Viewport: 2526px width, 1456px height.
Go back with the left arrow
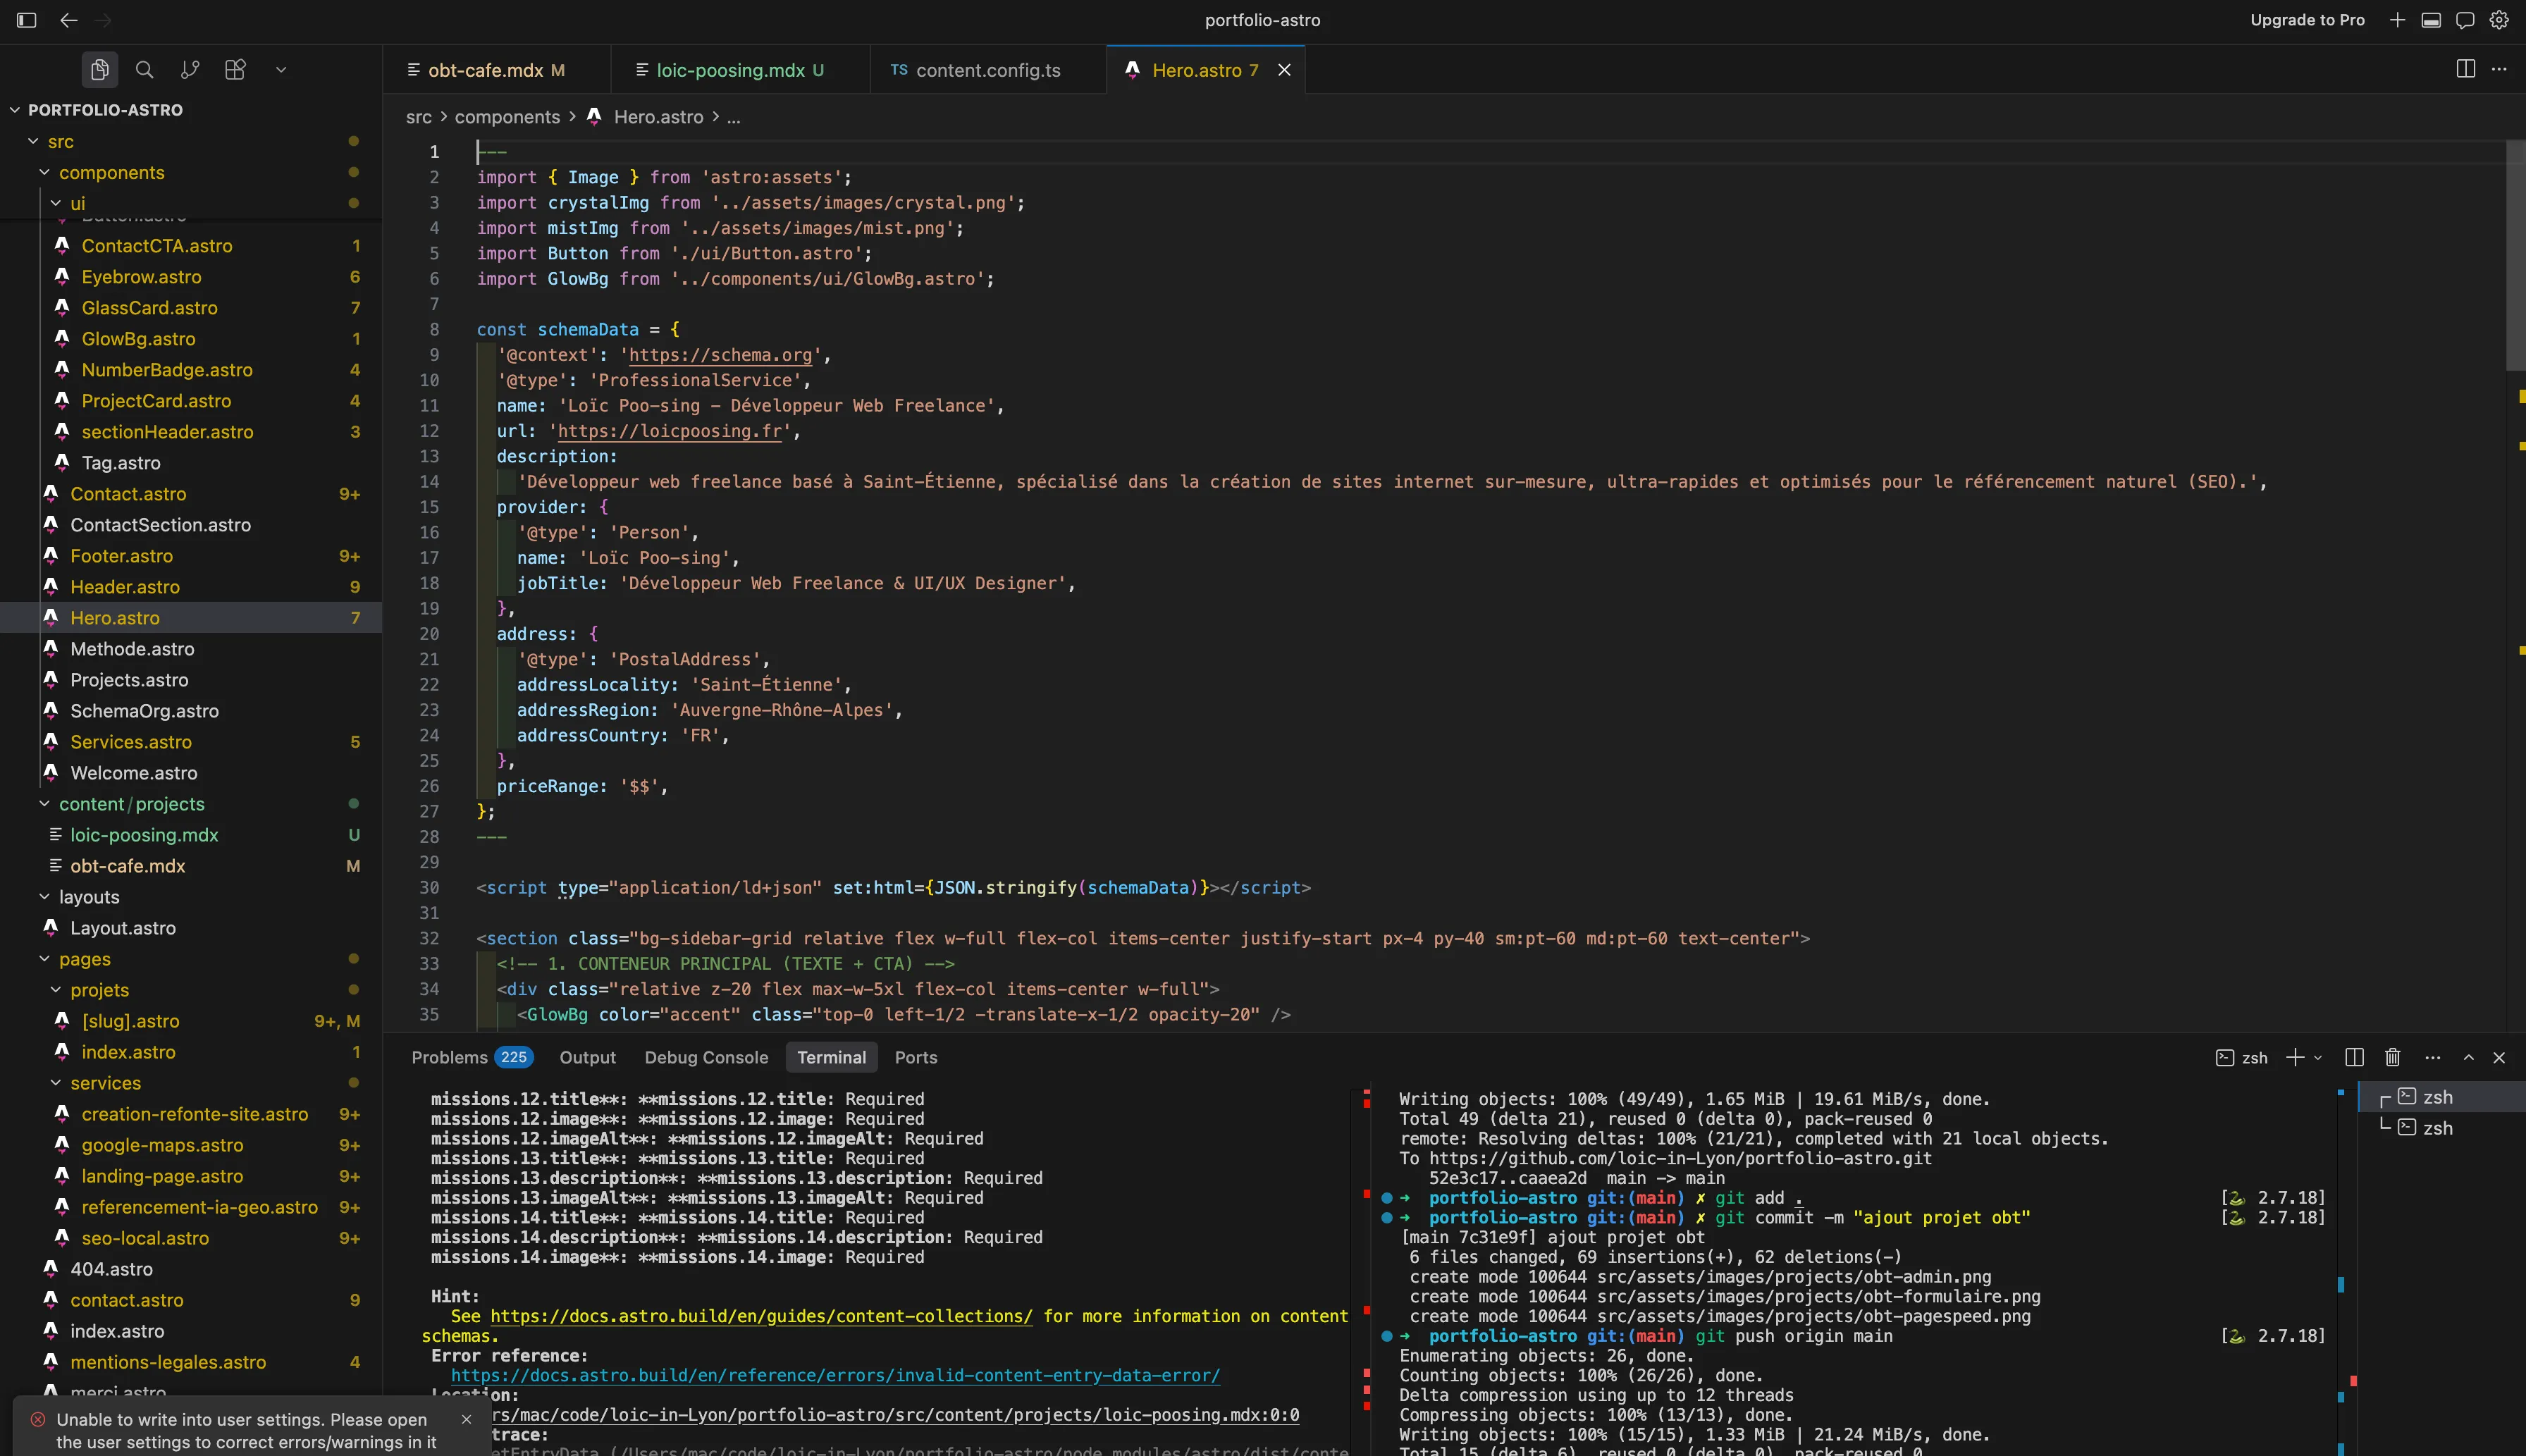(68, 20)
